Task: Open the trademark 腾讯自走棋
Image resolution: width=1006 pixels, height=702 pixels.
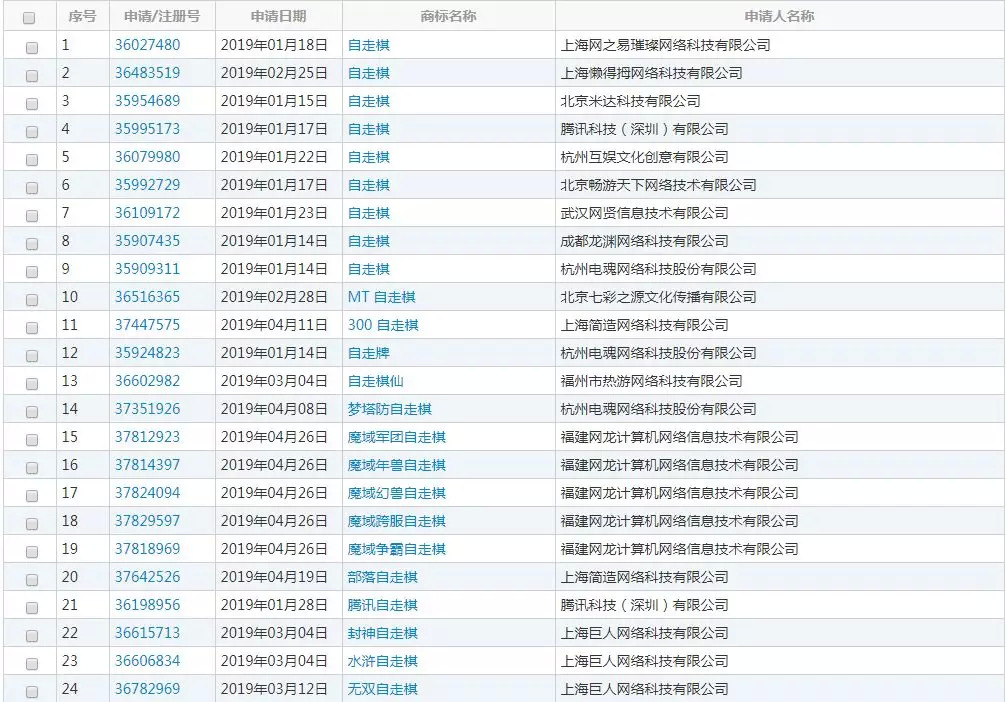Action: tap(383, 605)
